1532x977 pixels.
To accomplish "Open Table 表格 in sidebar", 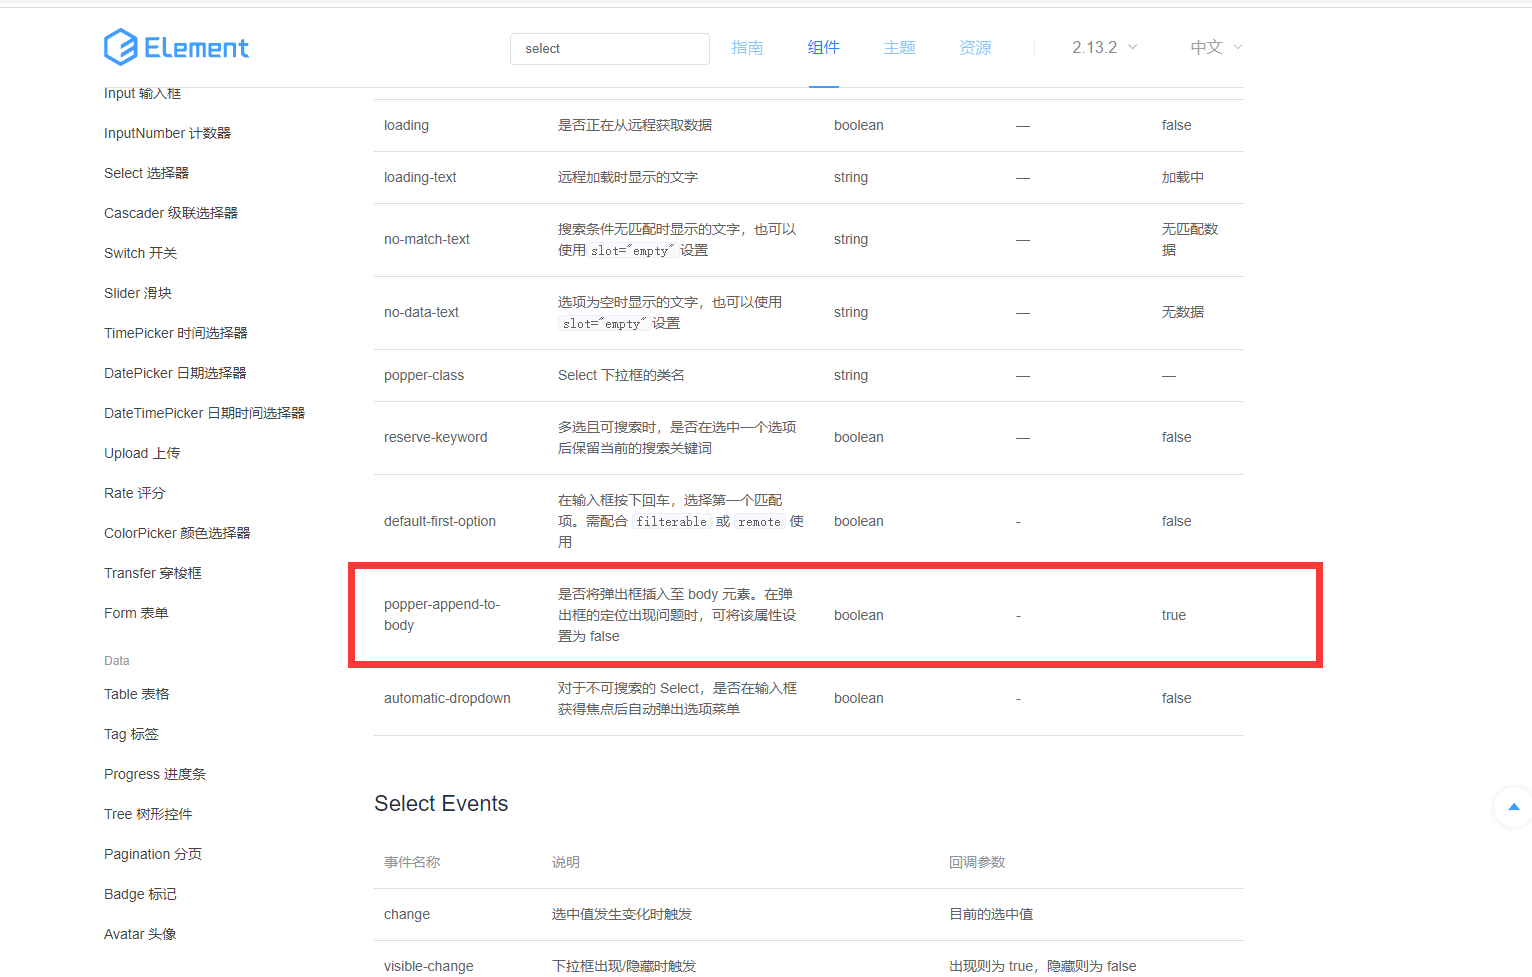I will [137, 694].
